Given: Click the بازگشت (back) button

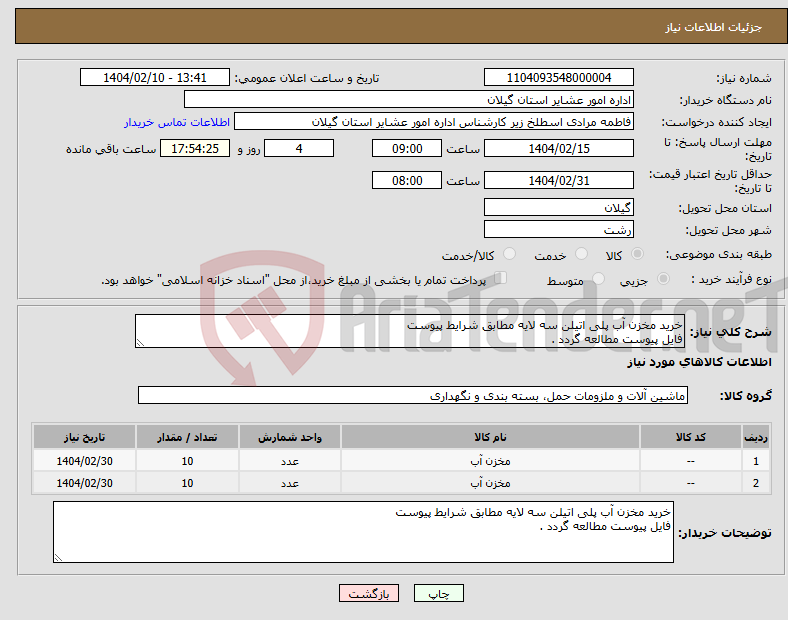Looking at the screenshot, I should coord(369,593).
